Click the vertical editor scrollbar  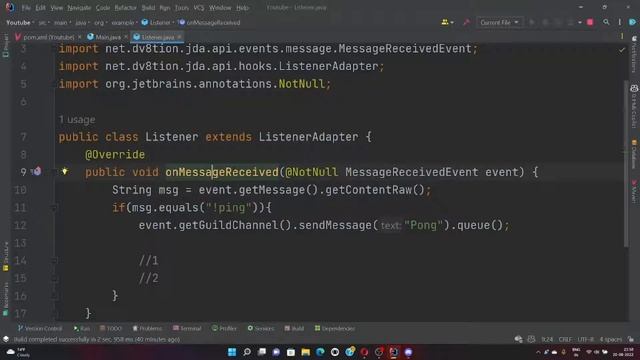627,163
